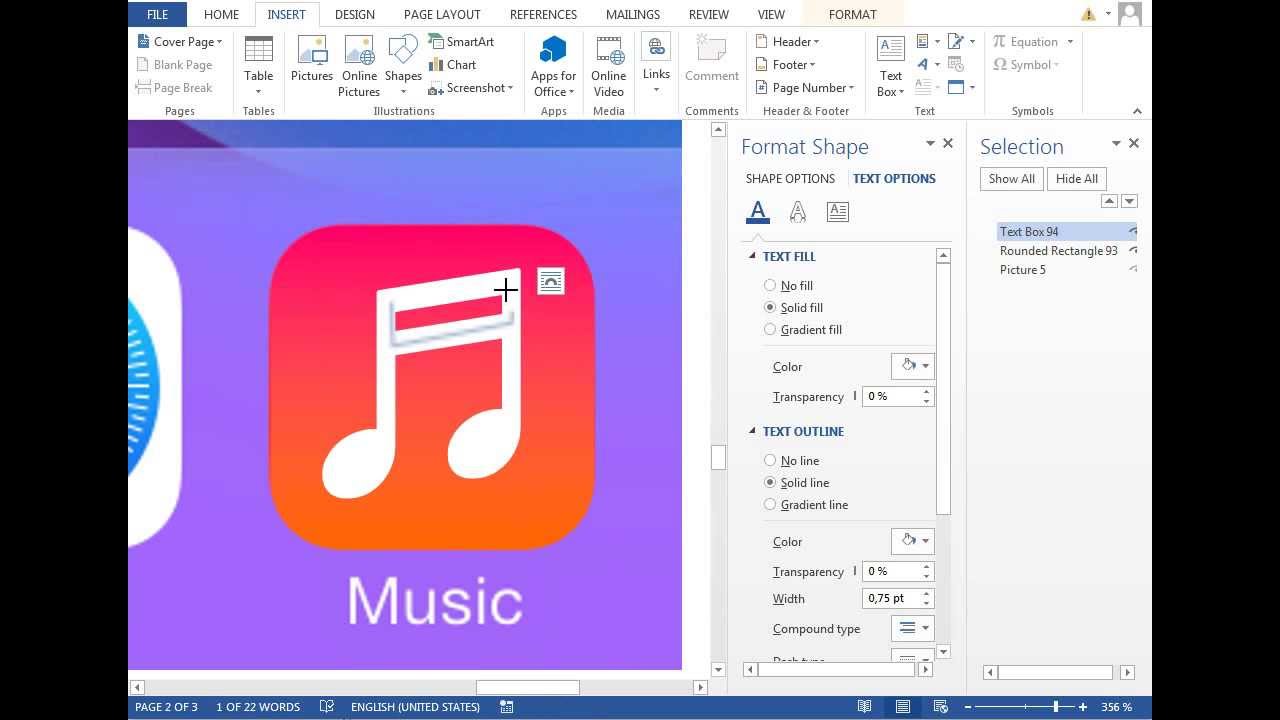Open Layout & Properties text box icon
The height and width of the screenshot is (720, 1280).
pos(837,212)
